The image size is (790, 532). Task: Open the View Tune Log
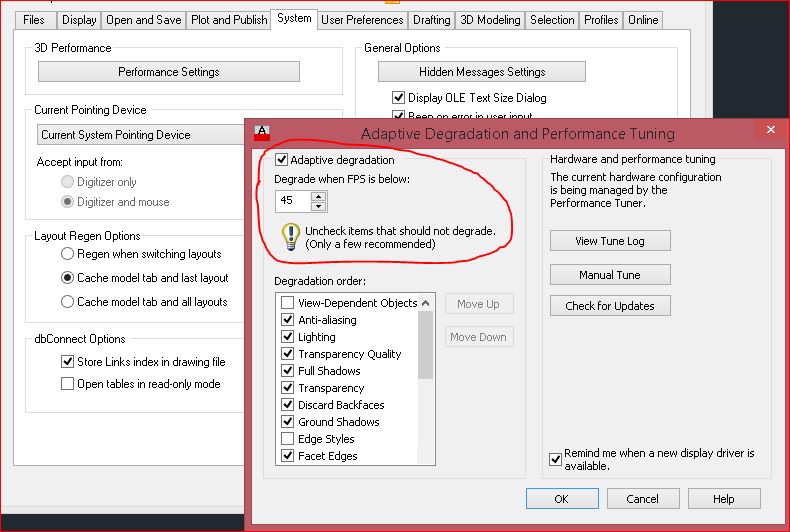610,241
